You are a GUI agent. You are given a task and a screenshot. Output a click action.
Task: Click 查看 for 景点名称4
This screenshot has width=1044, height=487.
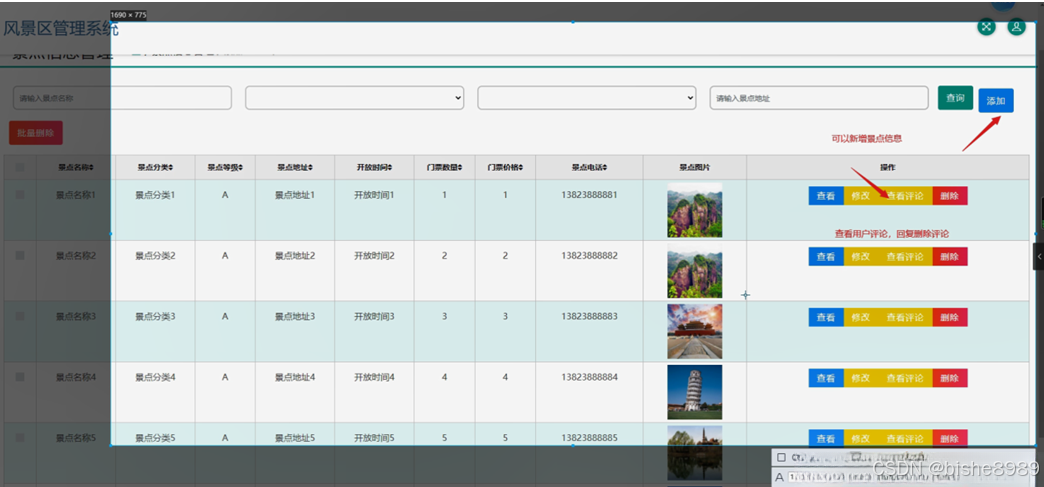point(826,378)
